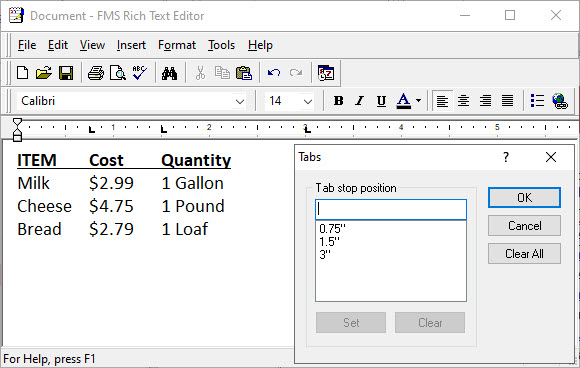The height and width of the screenshot is (368, 580).
Task: Open Print Preview icon
Action: (118, 73)
